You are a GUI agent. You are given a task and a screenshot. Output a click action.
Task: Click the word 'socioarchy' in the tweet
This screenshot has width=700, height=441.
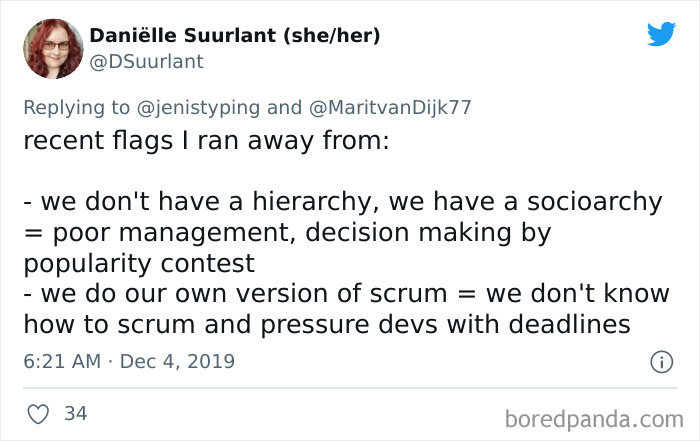(x=595, y=202)
